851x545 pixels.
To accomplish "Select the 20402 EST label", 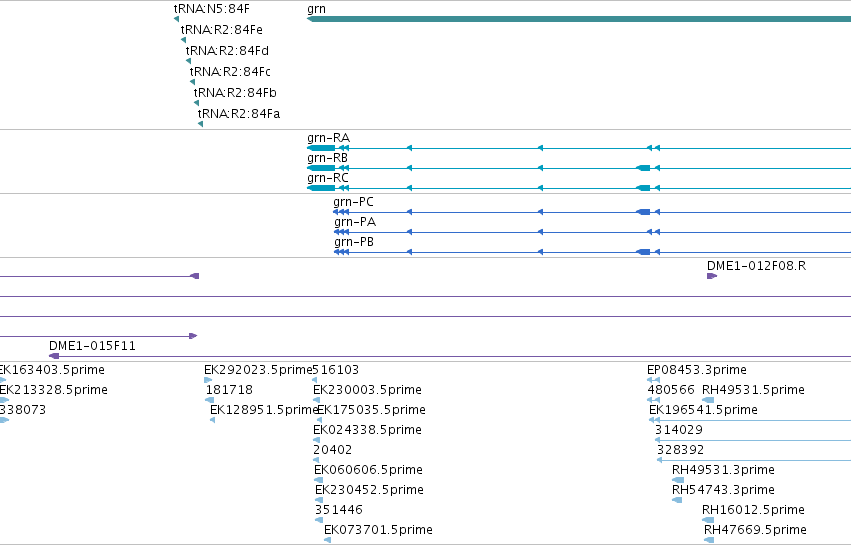I will pos(332,450).
